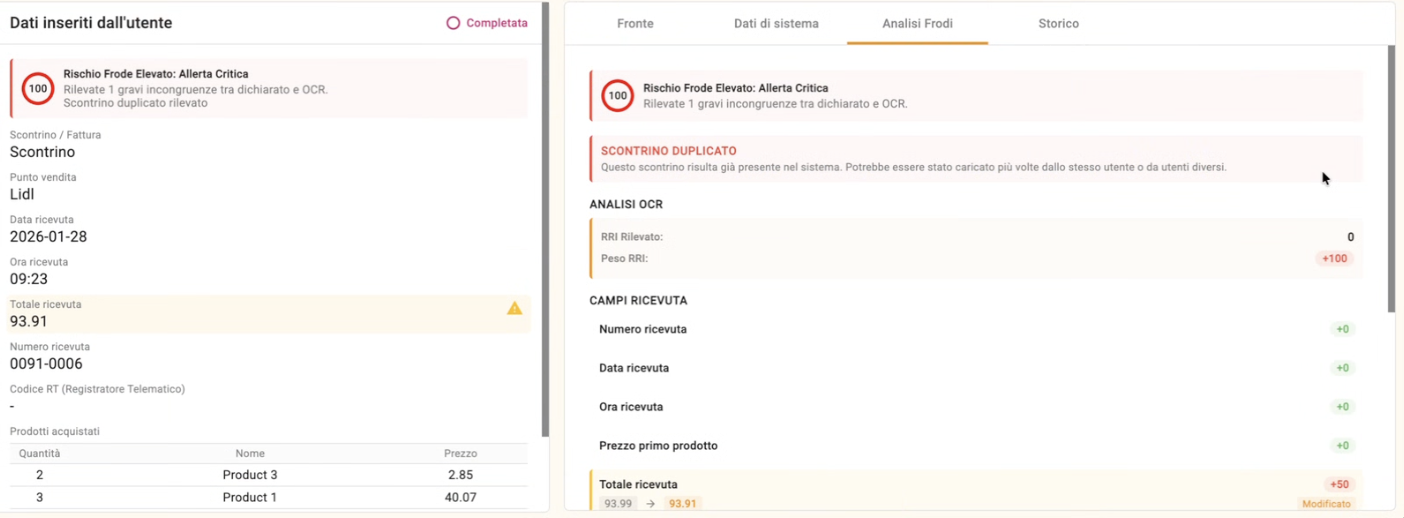Click the 100 risk score circle in left panel

[38, 88]
